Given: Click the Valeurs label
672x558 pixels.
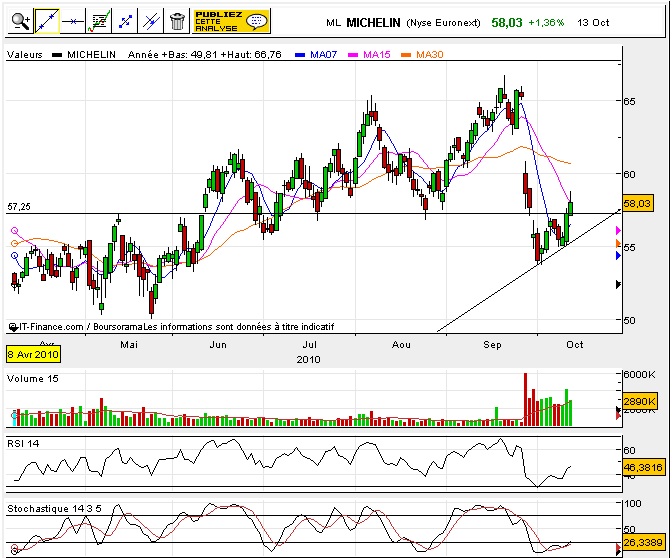Looking at the screenshot, I should coord(25,54).
